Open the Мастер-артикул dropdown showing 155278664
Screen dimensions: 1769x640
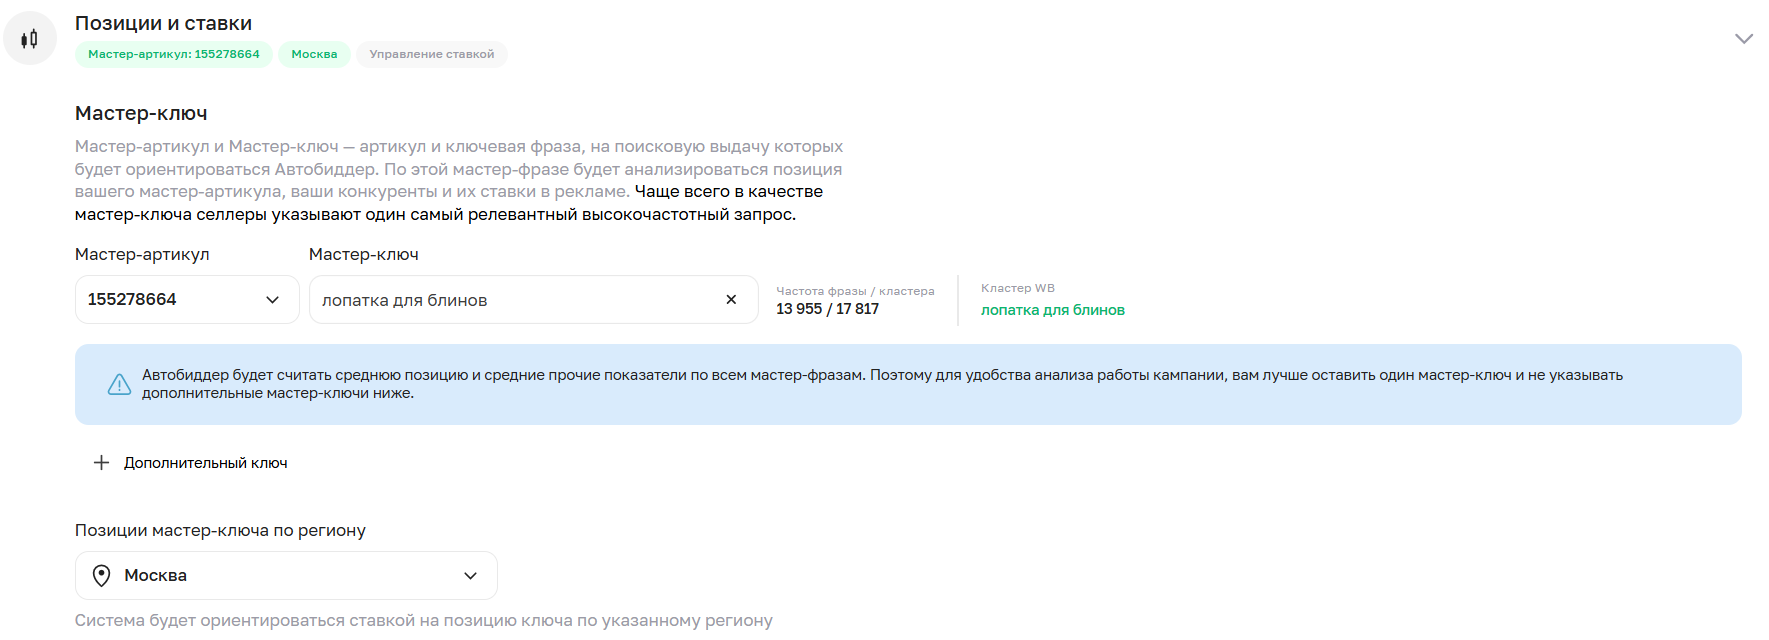pyautogui.click(x=272, y=299)
